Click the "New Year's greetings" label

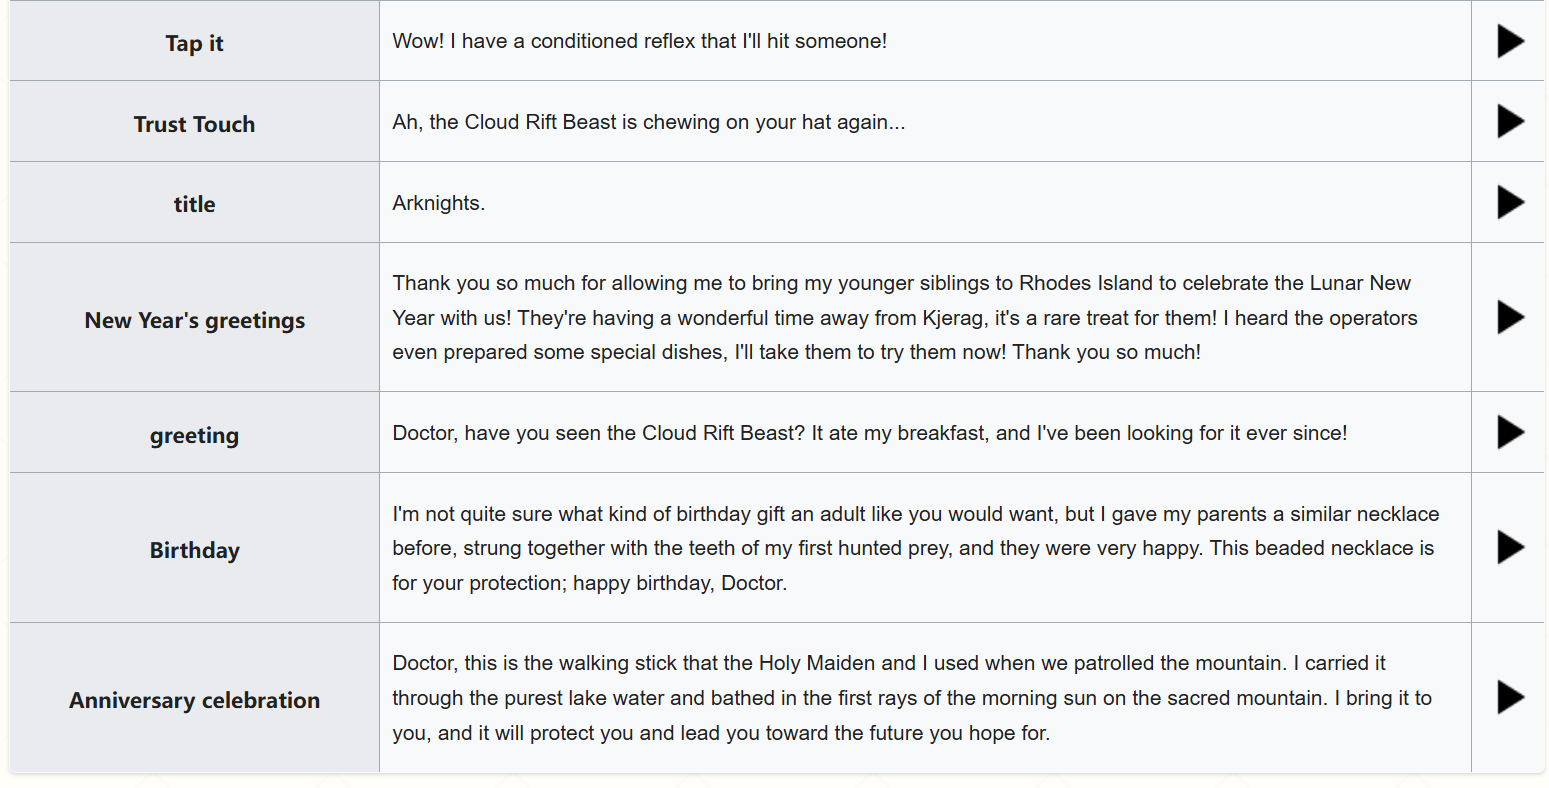pos(194,320)
